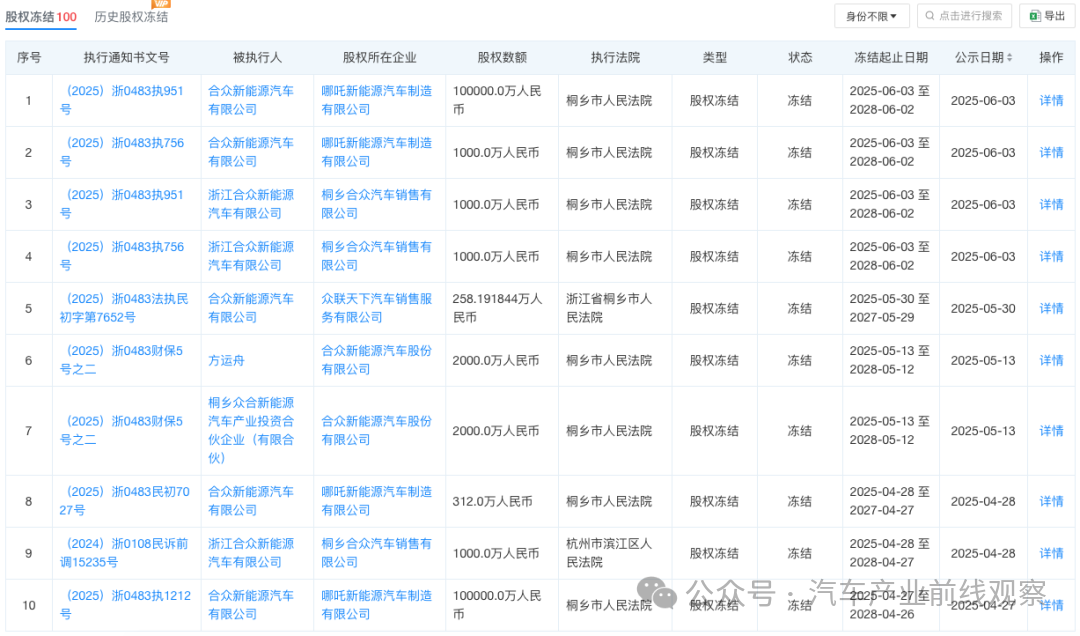The height and width of the screenshot is (636, 1080).
Task: Open （2024）浙0108民诉前调15235号 link
Action: 124,553
